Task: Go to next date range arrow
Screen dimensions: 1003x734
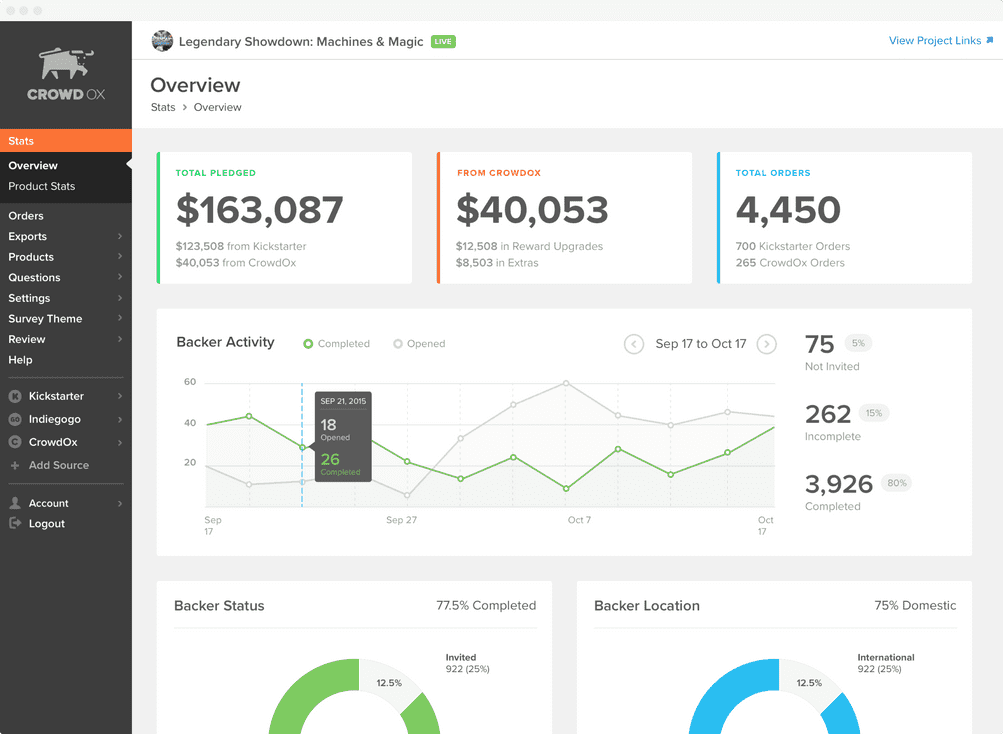Action: click(766, 344)
